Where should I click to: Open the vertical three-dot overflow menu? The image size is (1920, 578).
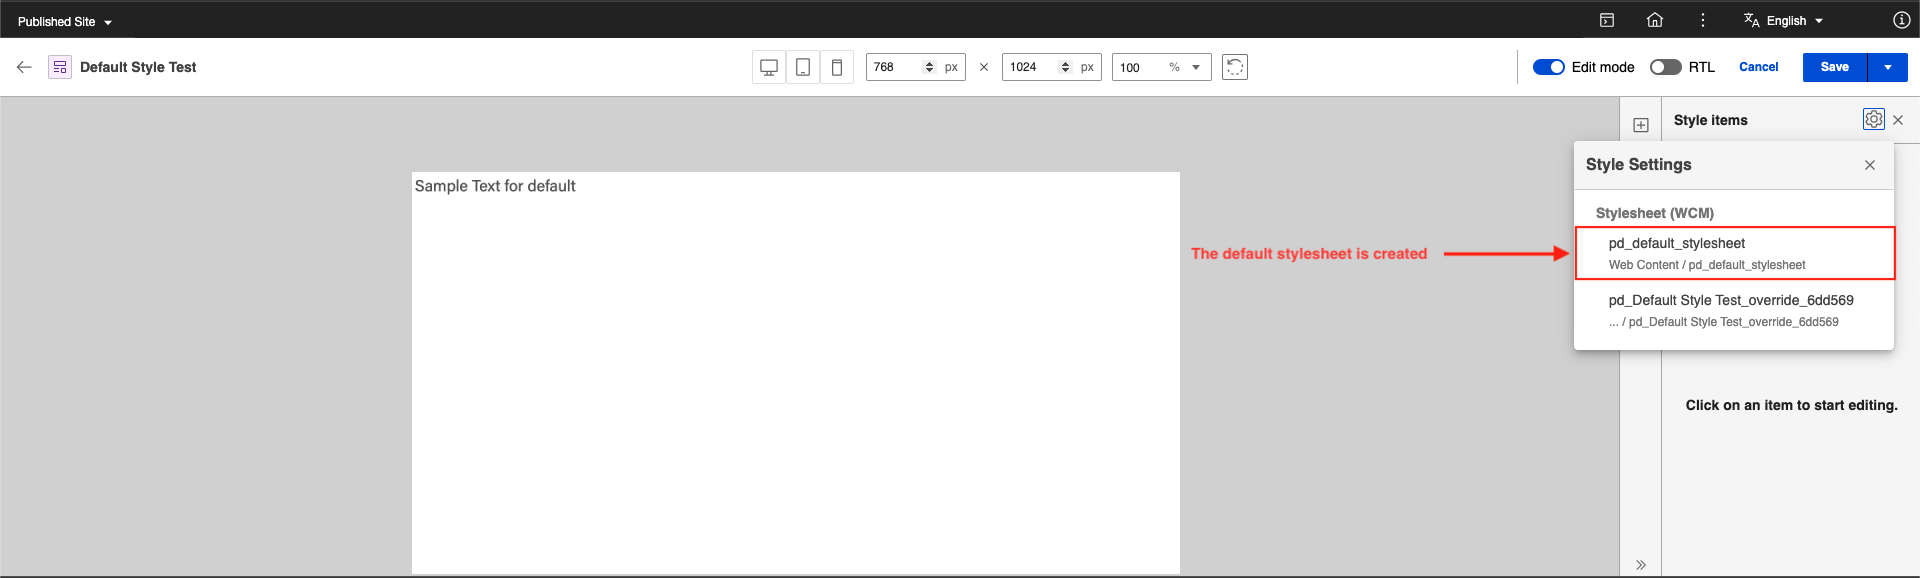click(1703, 20)
